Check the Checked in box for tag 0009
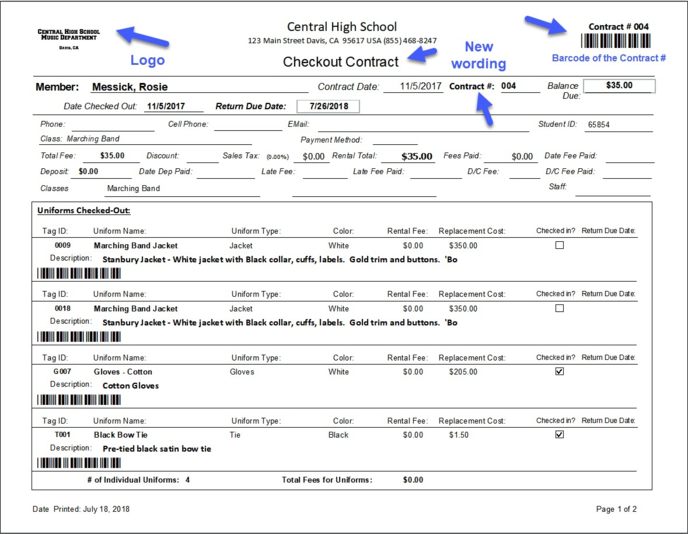 pyautogui.click(x=559, y=245)
